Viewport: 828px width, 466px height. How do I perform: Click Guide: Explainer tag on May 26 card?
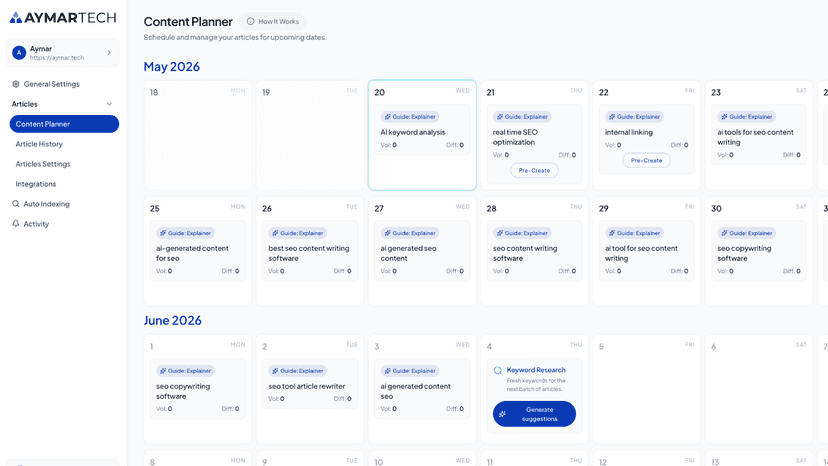pos(298,233)
